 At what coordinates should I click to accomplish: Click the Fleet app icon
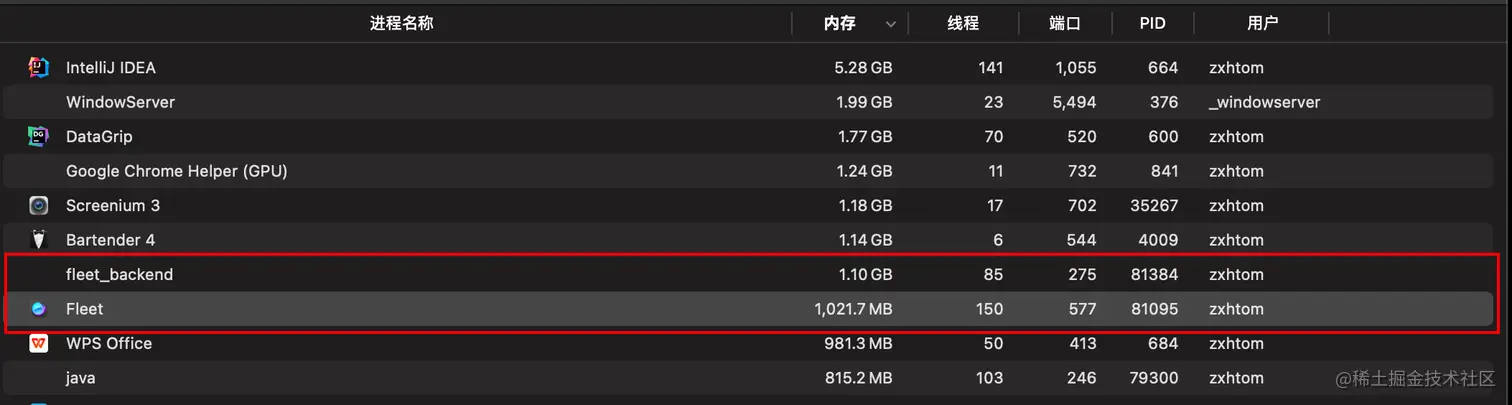point(39,309)
